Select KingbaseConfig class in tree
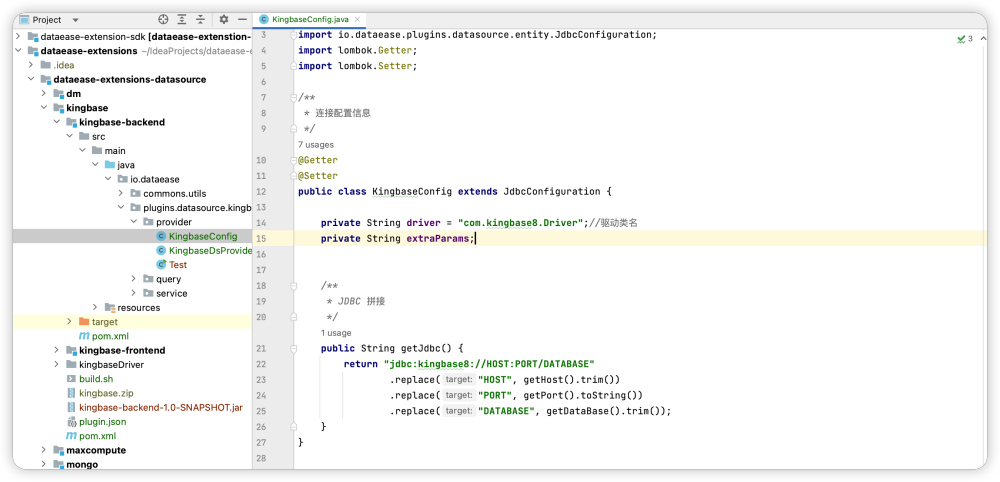This screenshot has height=482, width=1000. point(203,236)
